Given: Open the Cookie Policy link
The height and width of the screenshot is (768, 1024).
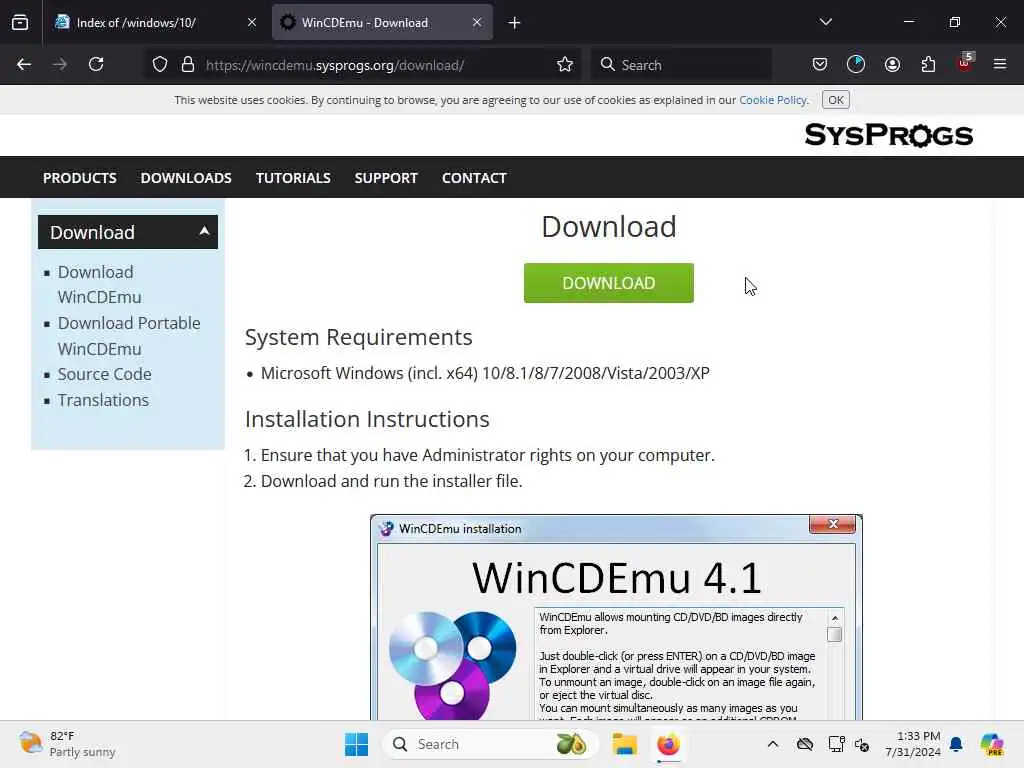Looking at the screenshot, I should click(773, 100).
